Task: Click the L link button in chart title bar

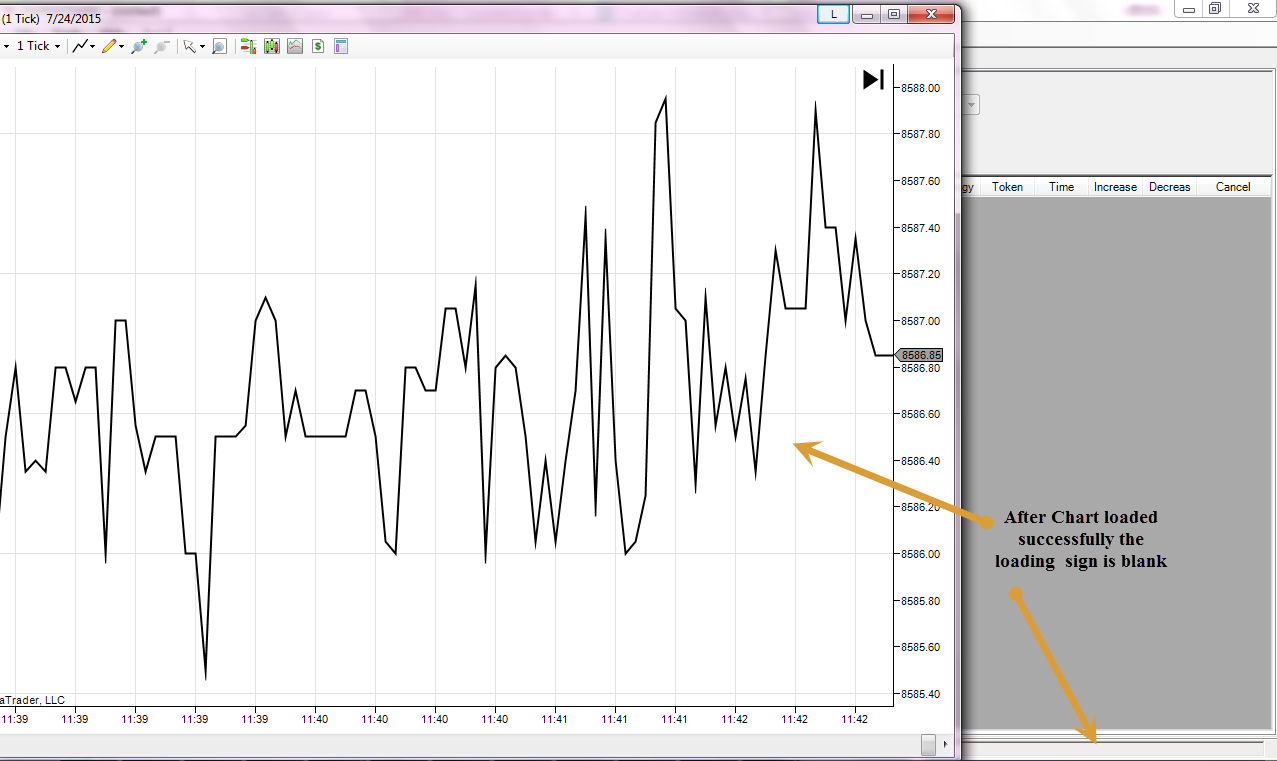Action: (834, 14)
